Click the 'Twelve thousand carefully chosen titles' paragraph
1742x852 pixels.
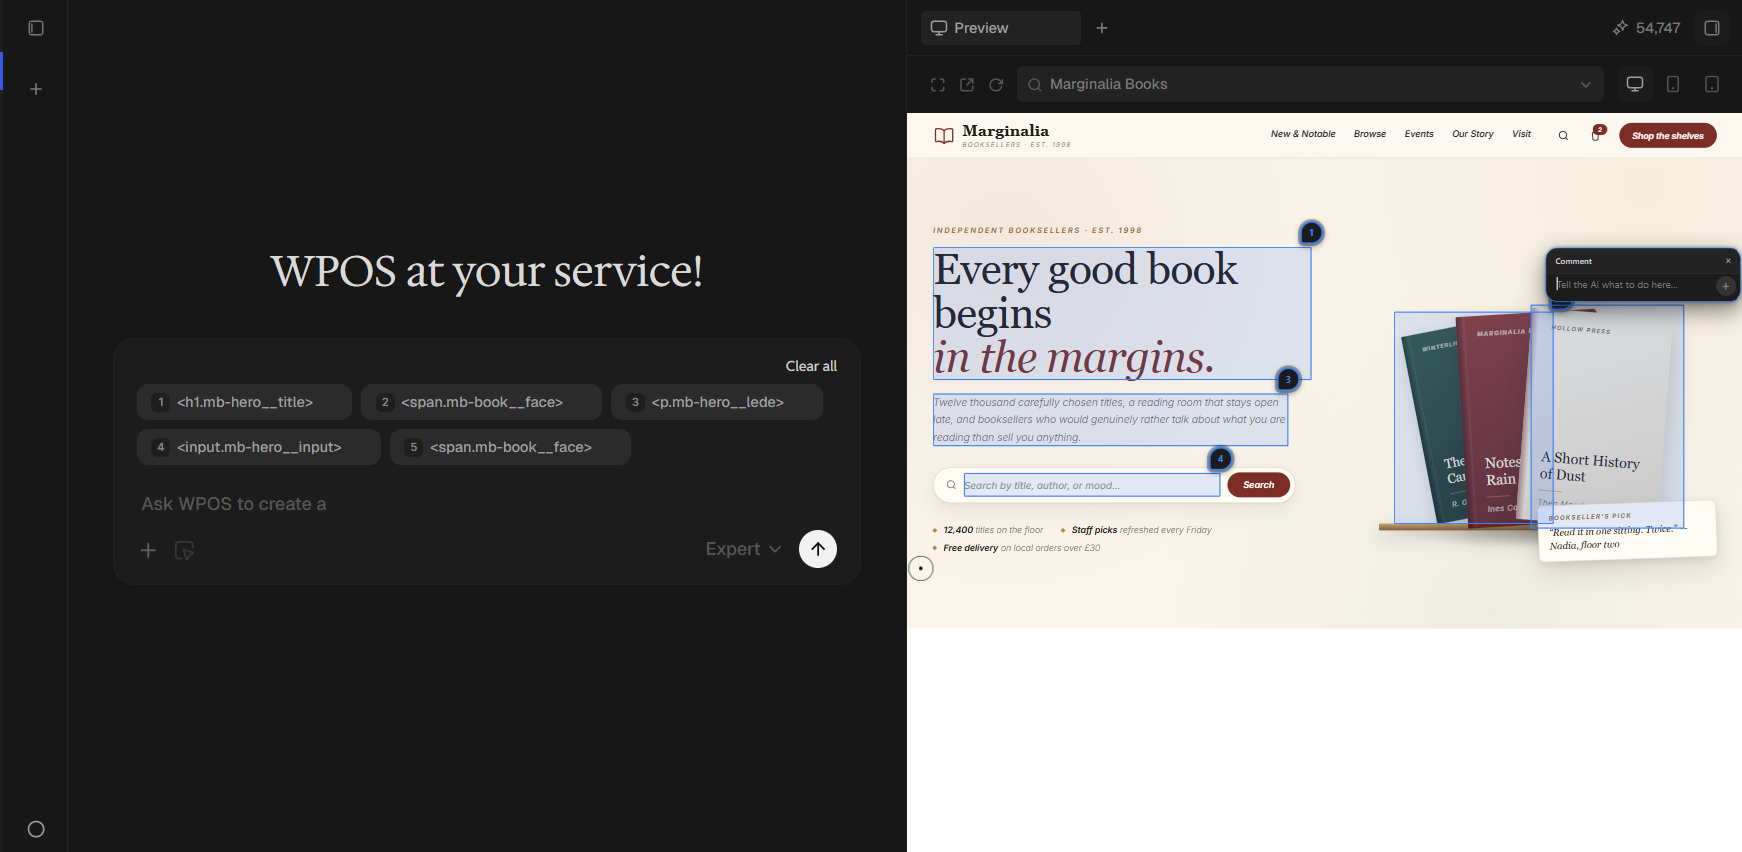point(1110,420)
